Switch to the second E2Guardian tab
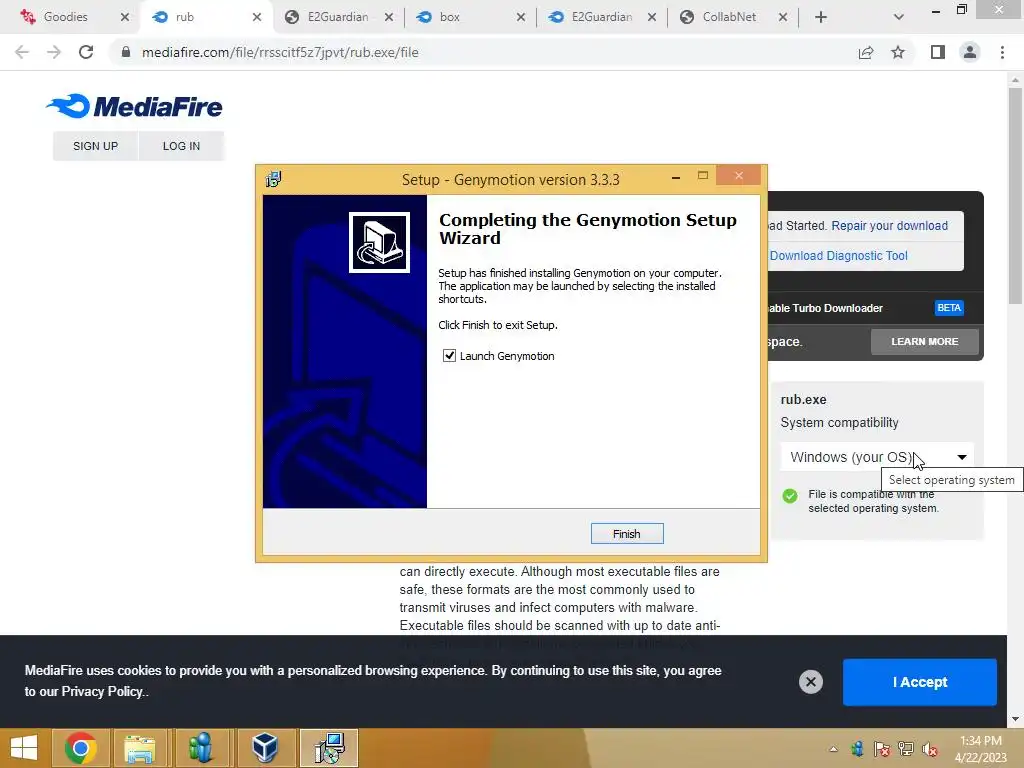This screenshot has width=1024, height=768. click(601, 17)
